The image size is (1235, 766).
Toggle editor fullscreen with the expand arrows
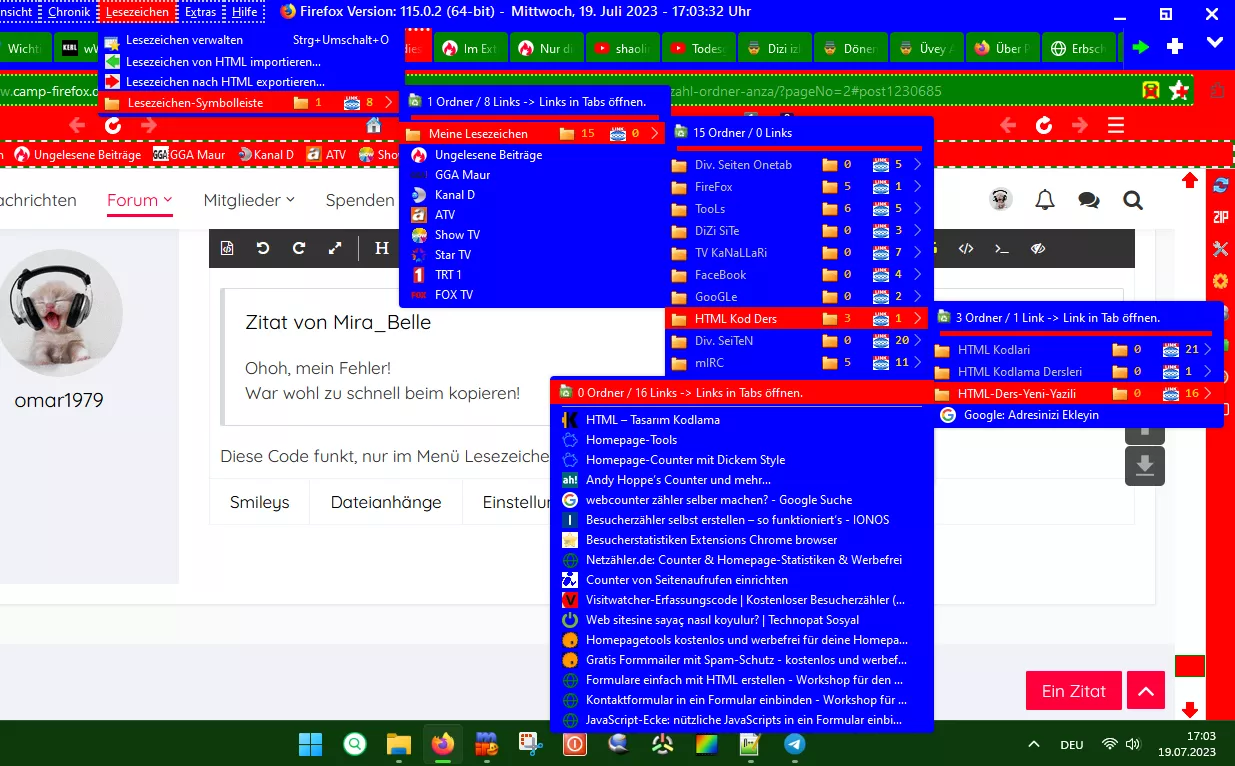[x=335, y=248]
